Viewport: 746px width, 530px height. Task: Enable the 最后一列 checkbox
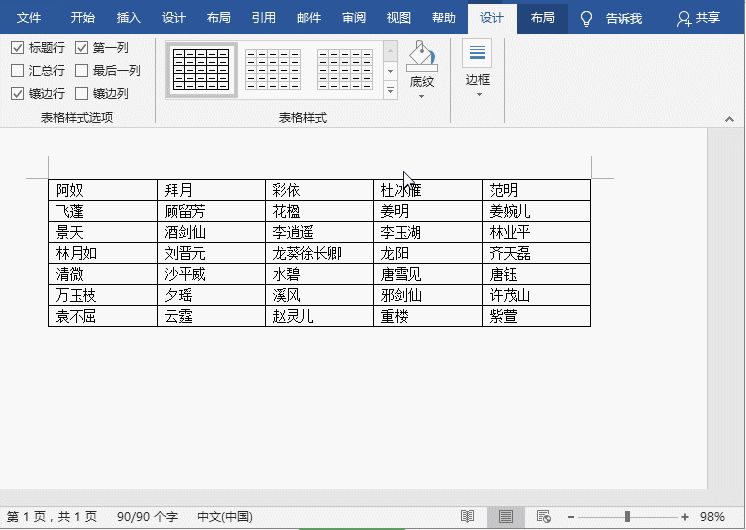tap(81, 70)
